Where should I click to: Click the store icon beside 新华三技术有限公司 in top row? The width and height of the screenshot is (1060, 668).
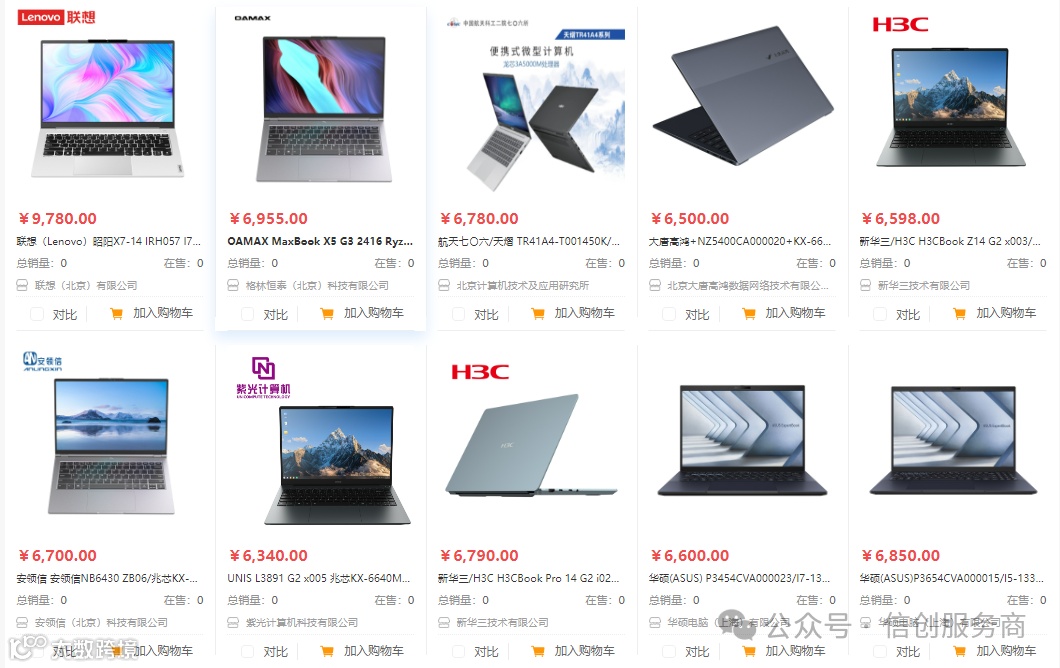click(x=865, y=285)
